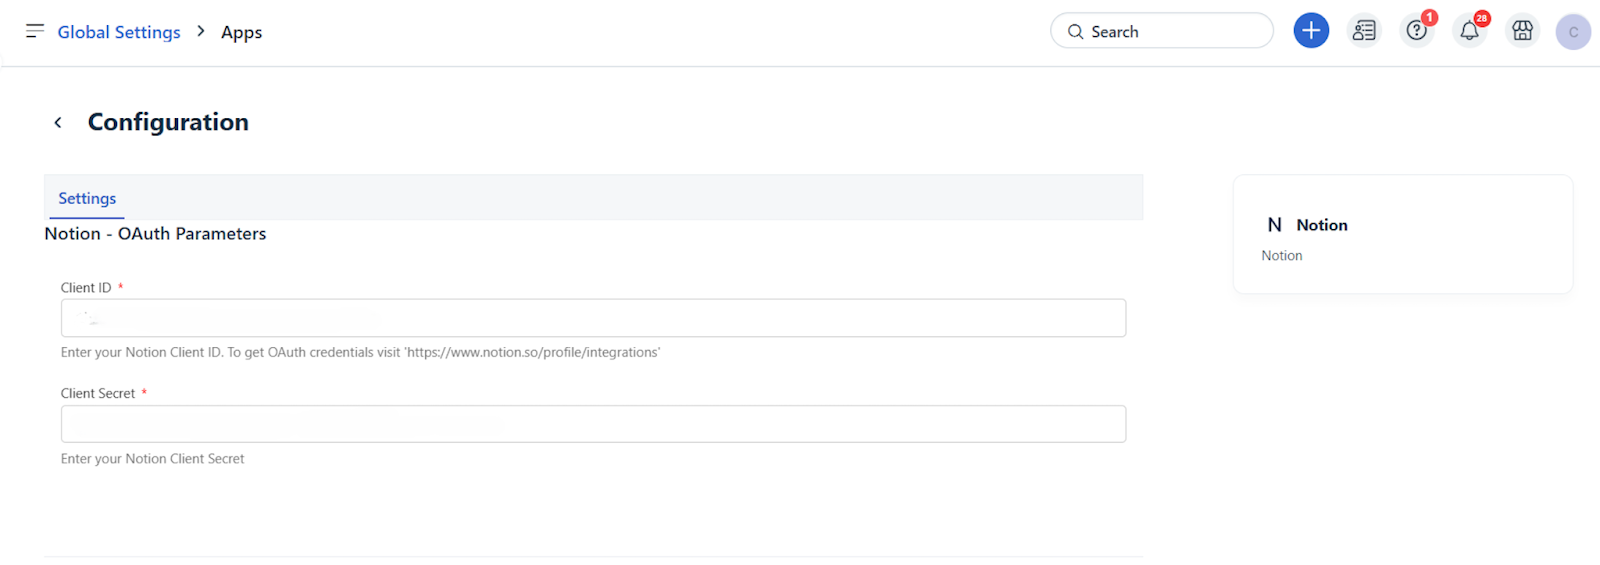Go back using the Configuration arrow
Viewport: 1600px width, 565px height.
[58, 122]
